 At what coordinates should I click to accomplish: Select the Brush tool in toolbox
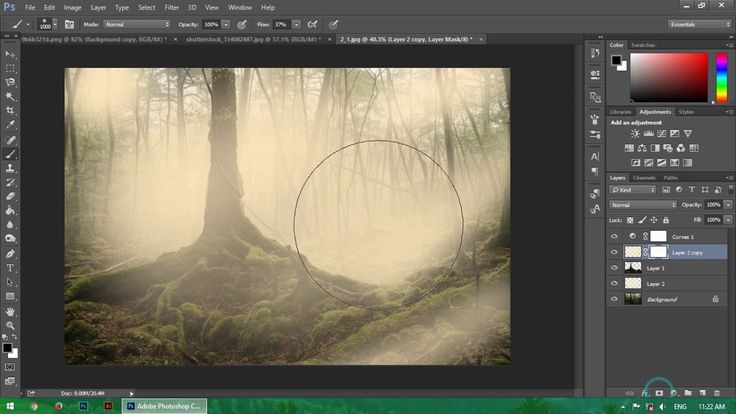(10, 154)
